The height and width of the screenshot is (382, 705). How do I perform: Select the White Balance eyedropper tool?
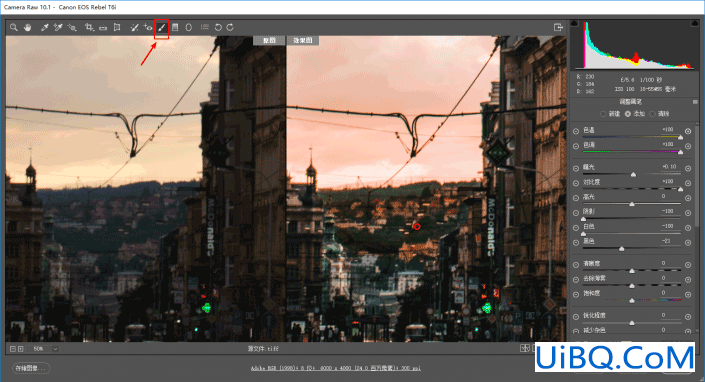[45, 27]
